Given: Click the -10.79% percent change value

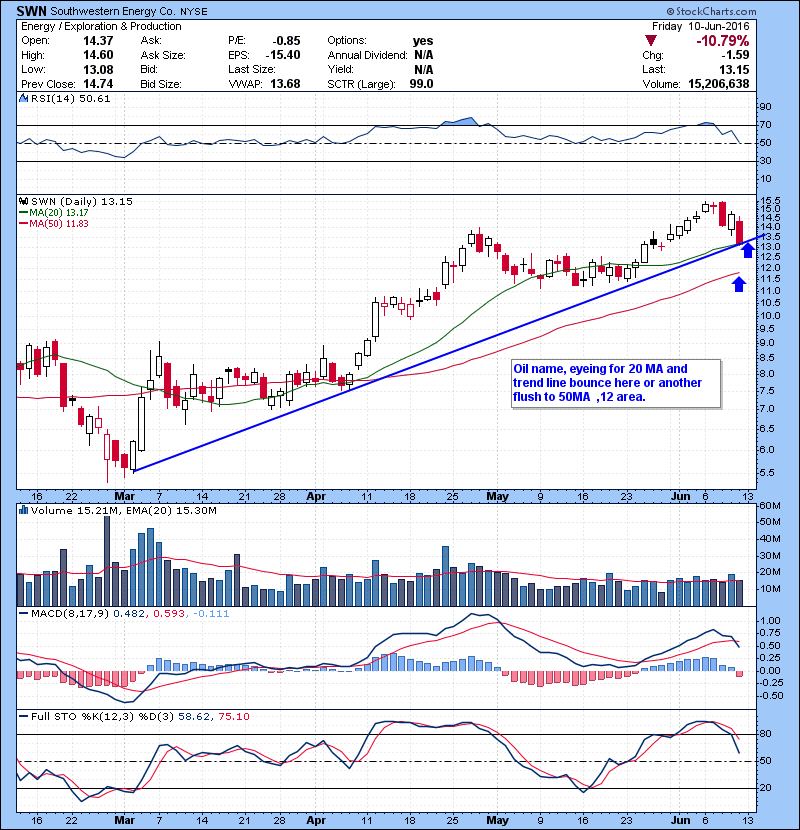Looking at the screenshot, I should pyautogui.click(x=722, y=41).
